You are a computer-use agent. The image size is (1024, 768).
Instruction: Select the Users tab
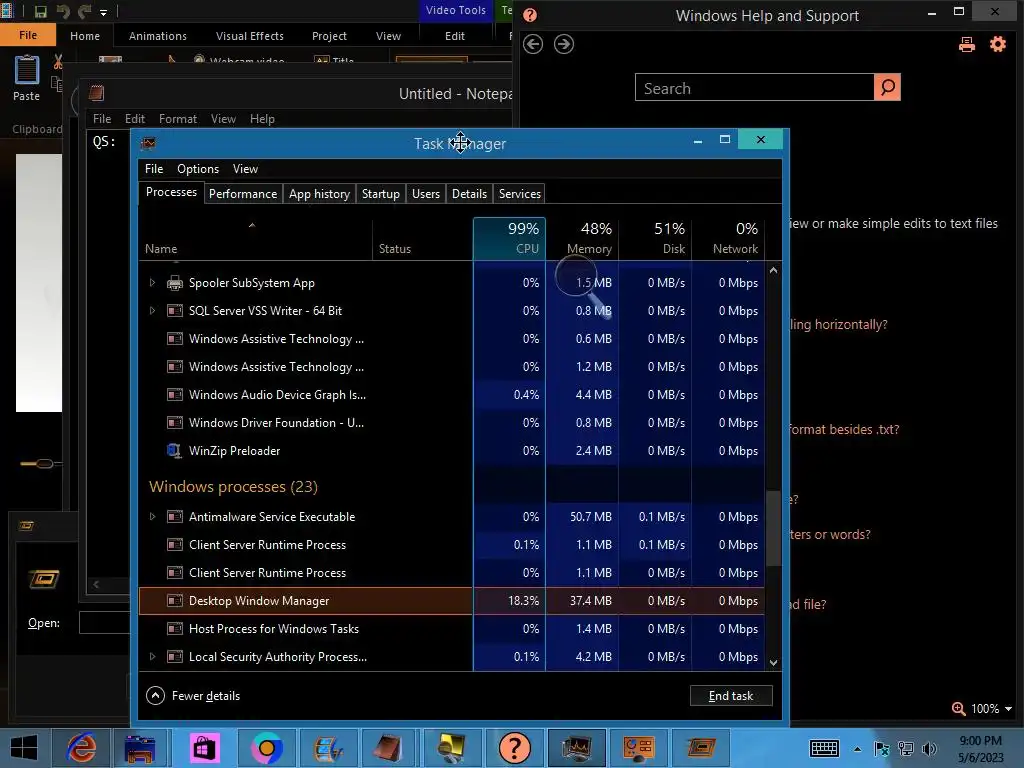pyautogui.click(x=426, y=194)
